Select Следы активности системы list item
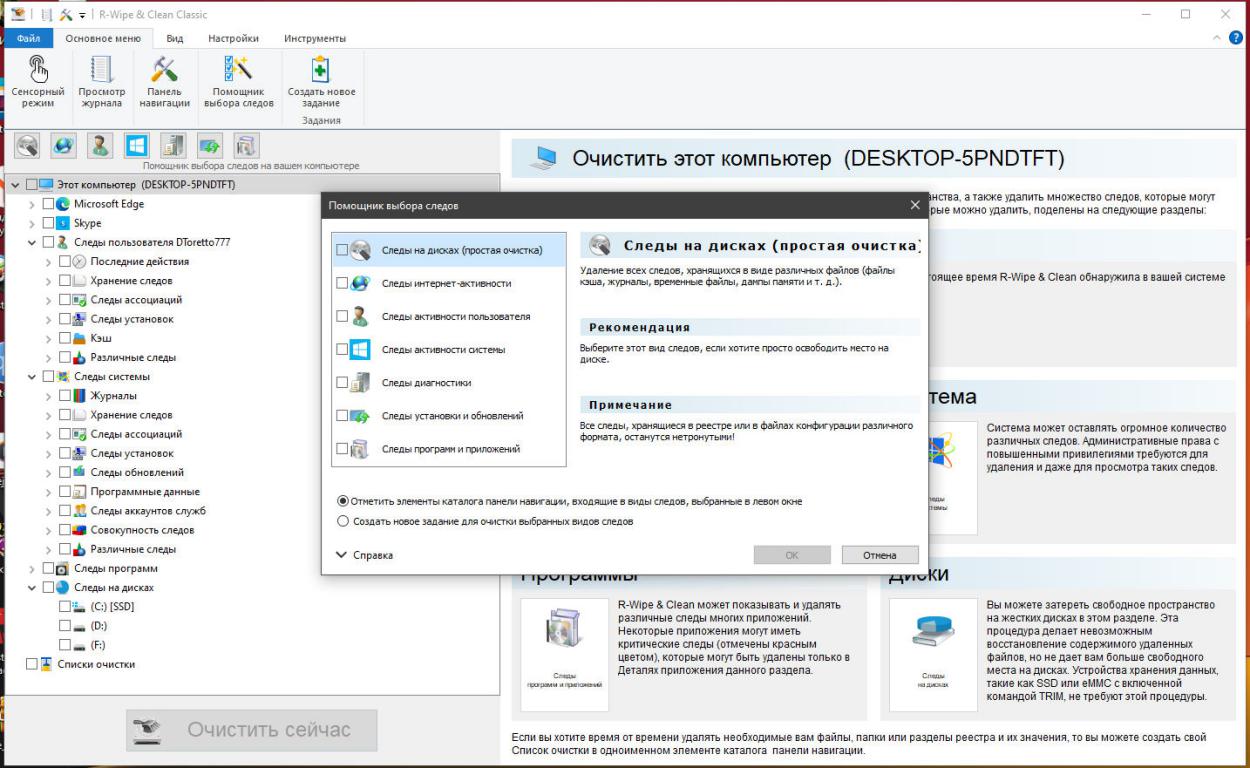 (443, 350)
